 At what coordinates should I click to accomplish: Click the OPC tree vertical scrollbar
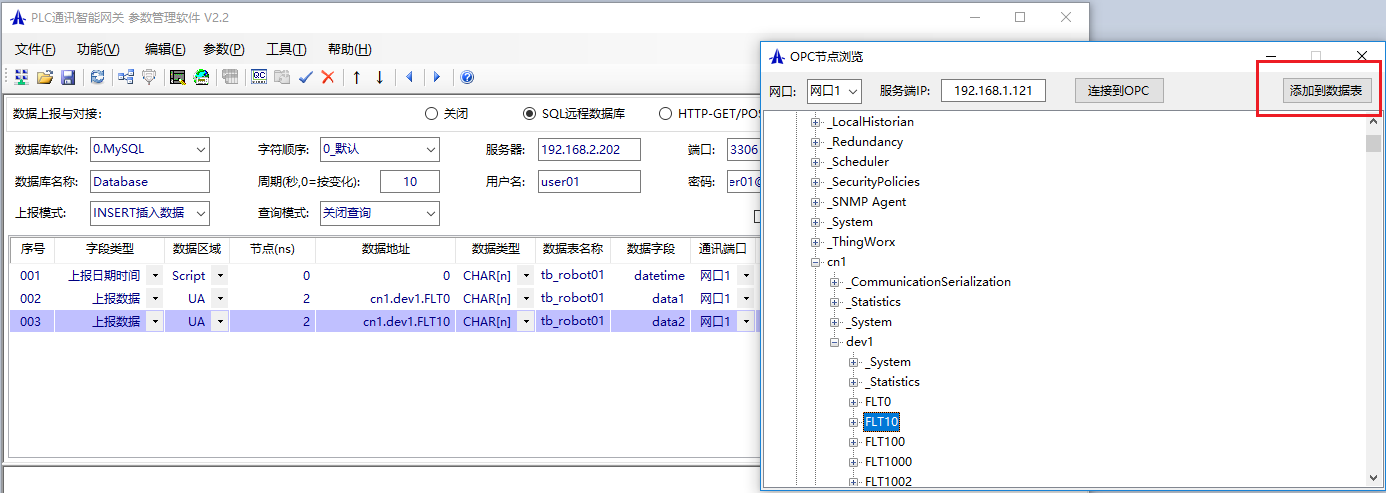pos(1373,300)
